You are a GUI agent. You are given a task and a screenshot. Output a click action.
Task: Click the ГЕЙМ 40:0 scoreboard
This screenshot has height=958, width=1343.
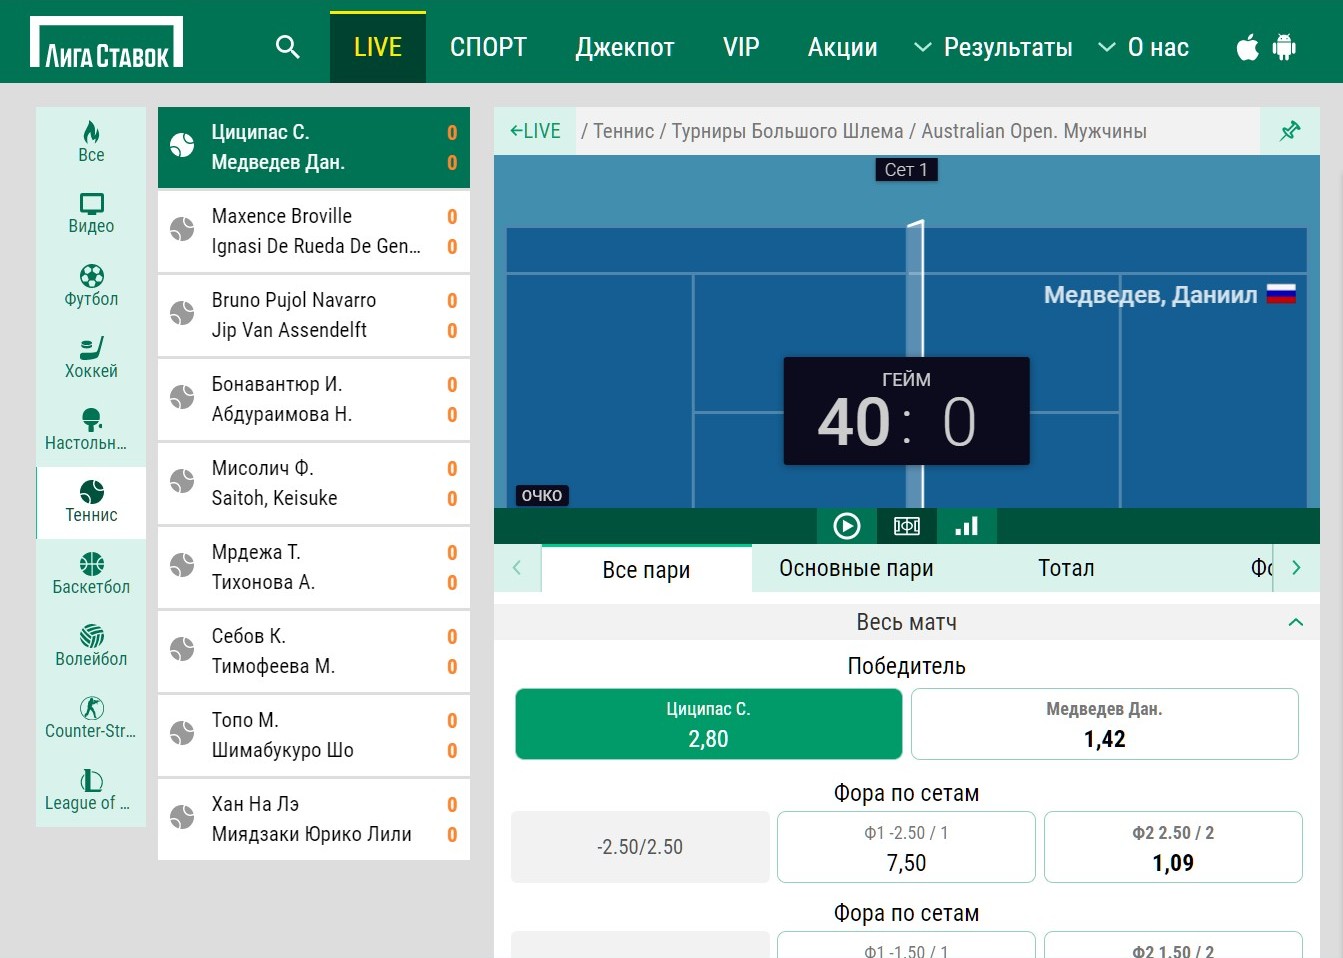coord(906,411)
